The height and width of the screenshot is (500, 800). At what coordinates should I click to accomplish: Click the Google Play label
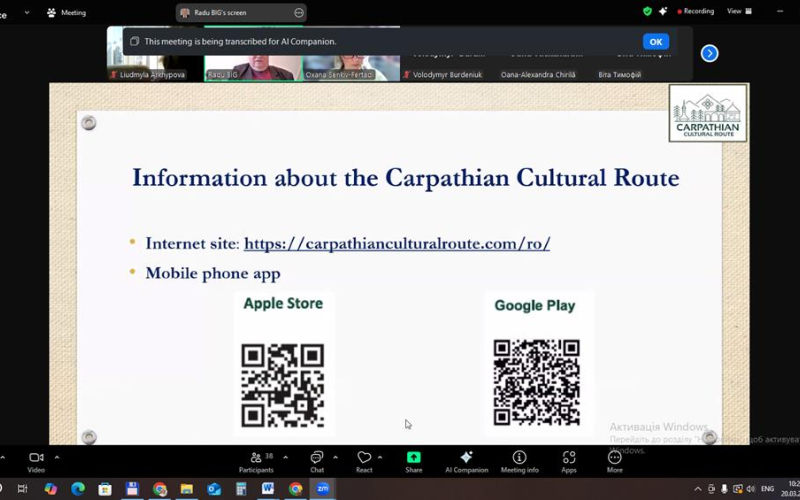tap(535, 306)
